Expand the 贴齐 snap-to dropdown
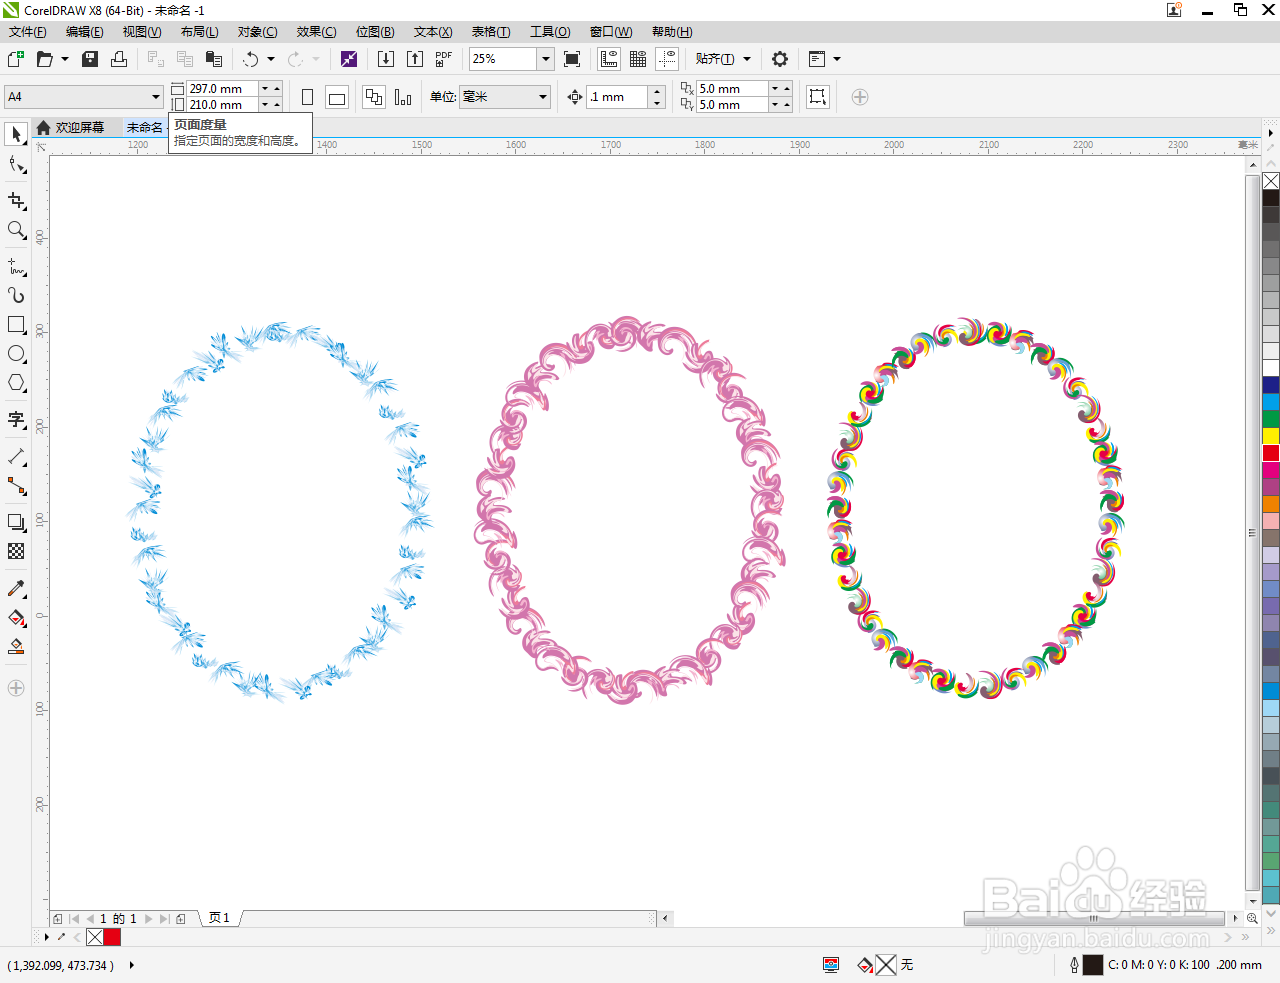Image resolution: width=1280 pixels, height=983 pixels. [x=747, y=59]
